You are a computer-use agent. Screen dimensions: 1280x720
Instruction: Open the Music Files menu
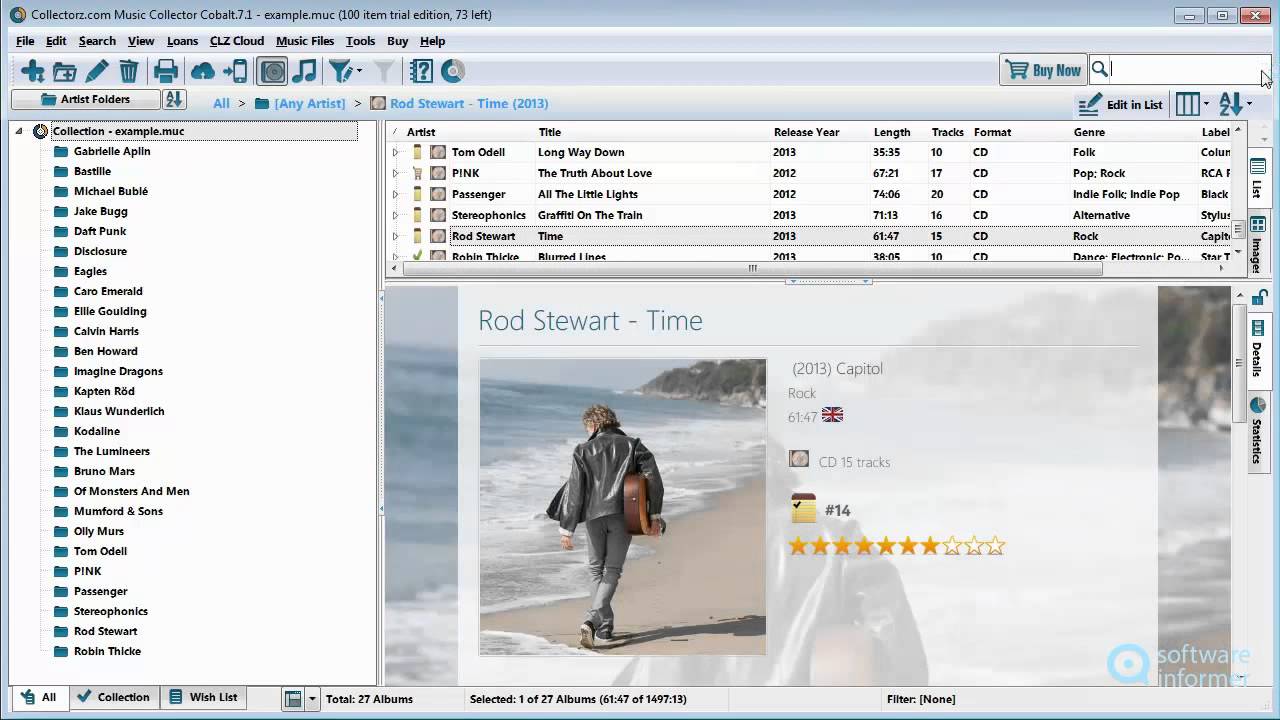pyautogui.click(x=305, y=41)
